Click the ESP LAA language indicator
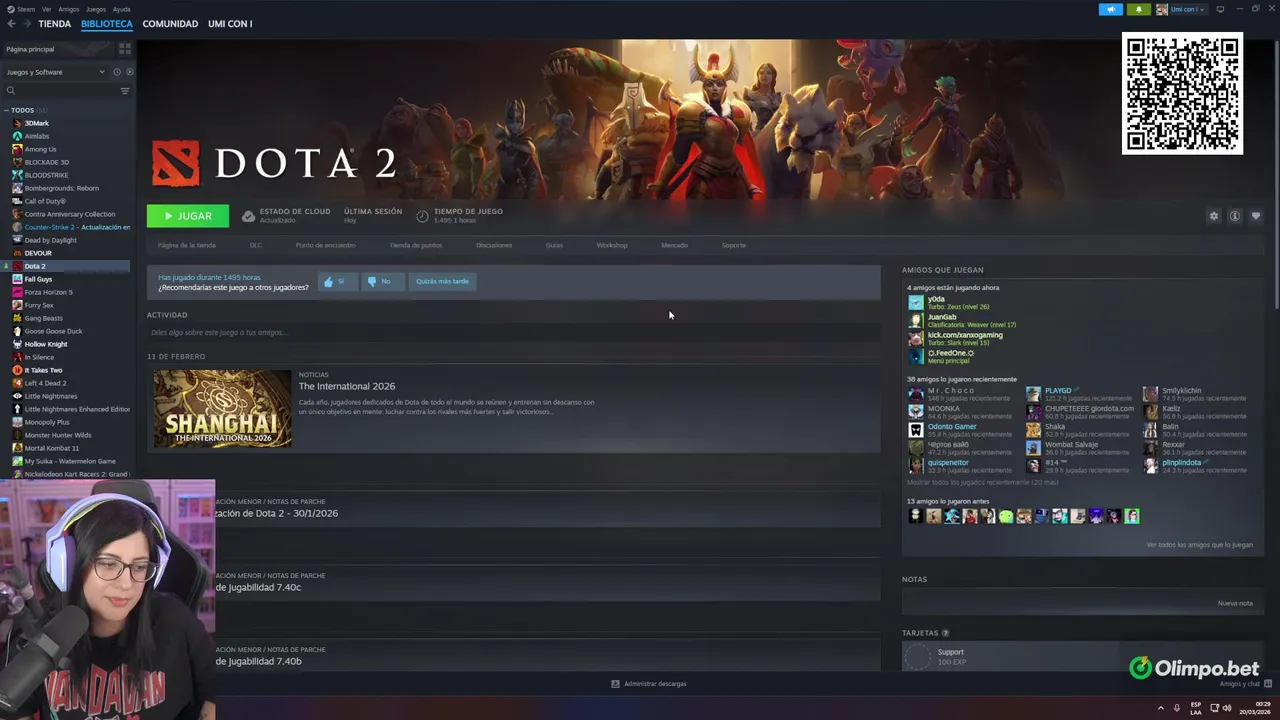Image resolution: width=1280 pixels, height=720 pixels. click(x=1196, y=708)
